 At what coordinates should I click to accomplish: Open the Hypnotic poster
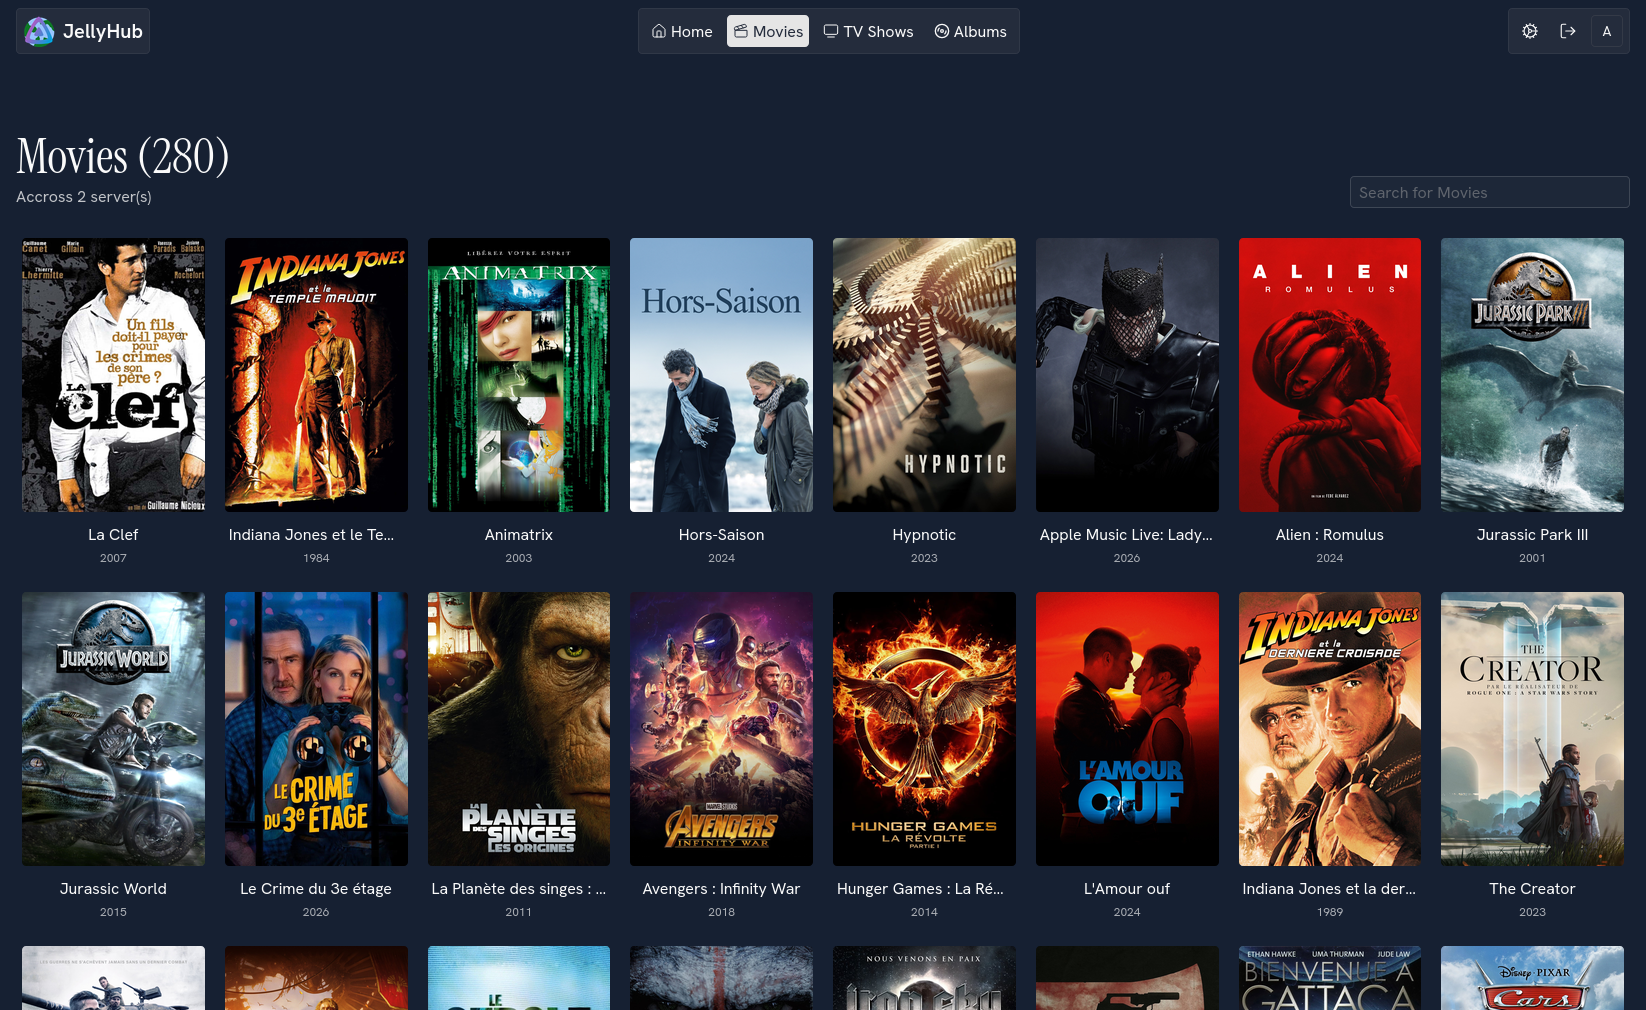924,375
